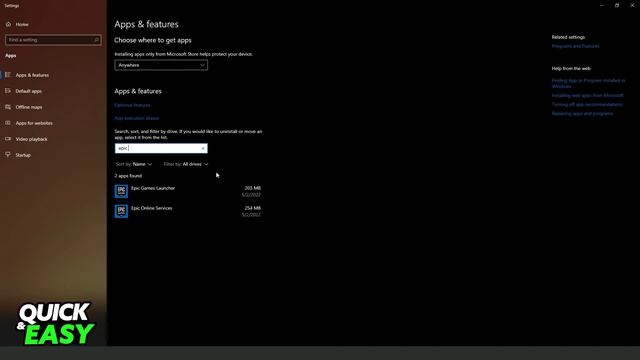
Task: Click the Video playback sidebar icon
Action: click(8, 139)
